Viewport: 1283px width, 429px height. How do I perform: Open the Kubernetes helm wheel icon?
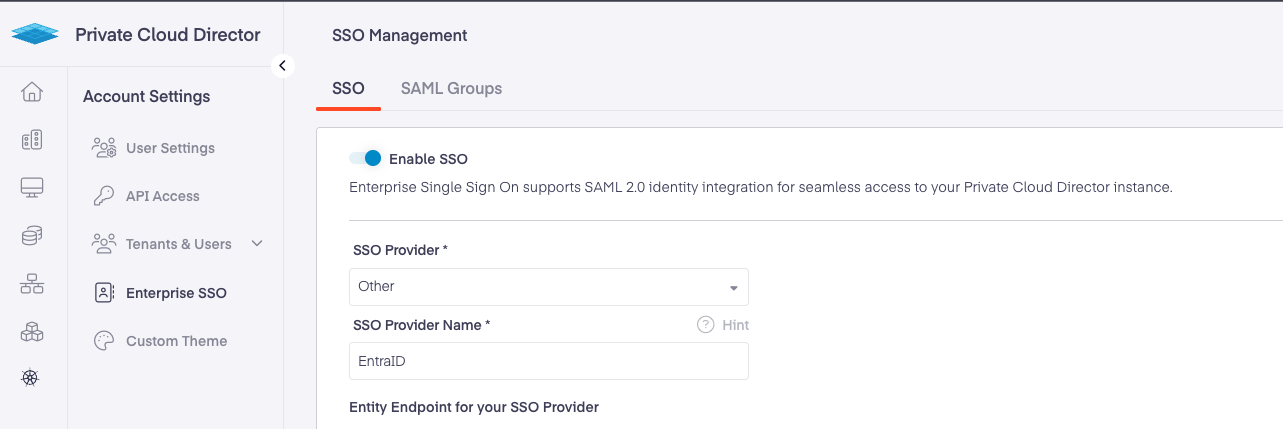click(x=30, y=378)
